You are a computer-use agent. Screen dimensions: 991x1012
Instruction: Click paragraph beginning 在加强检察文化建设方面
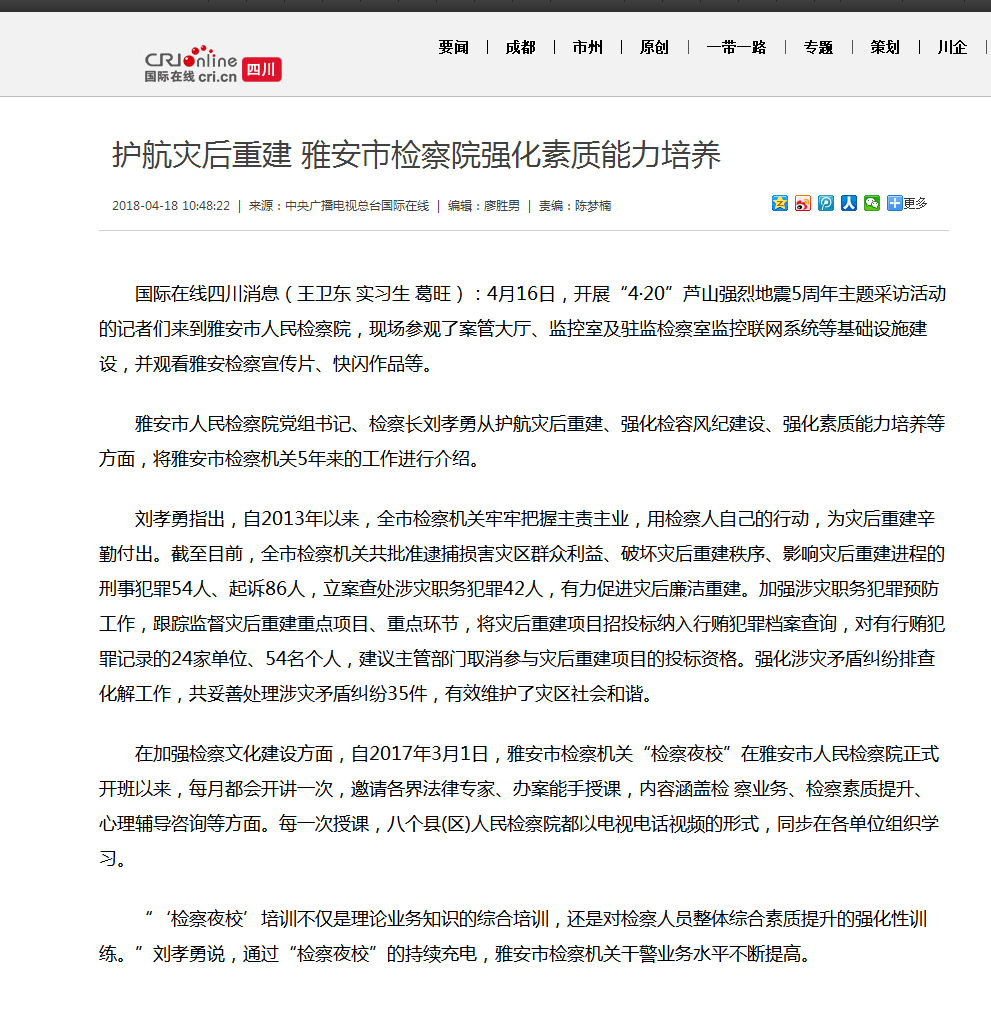[520, 806]
